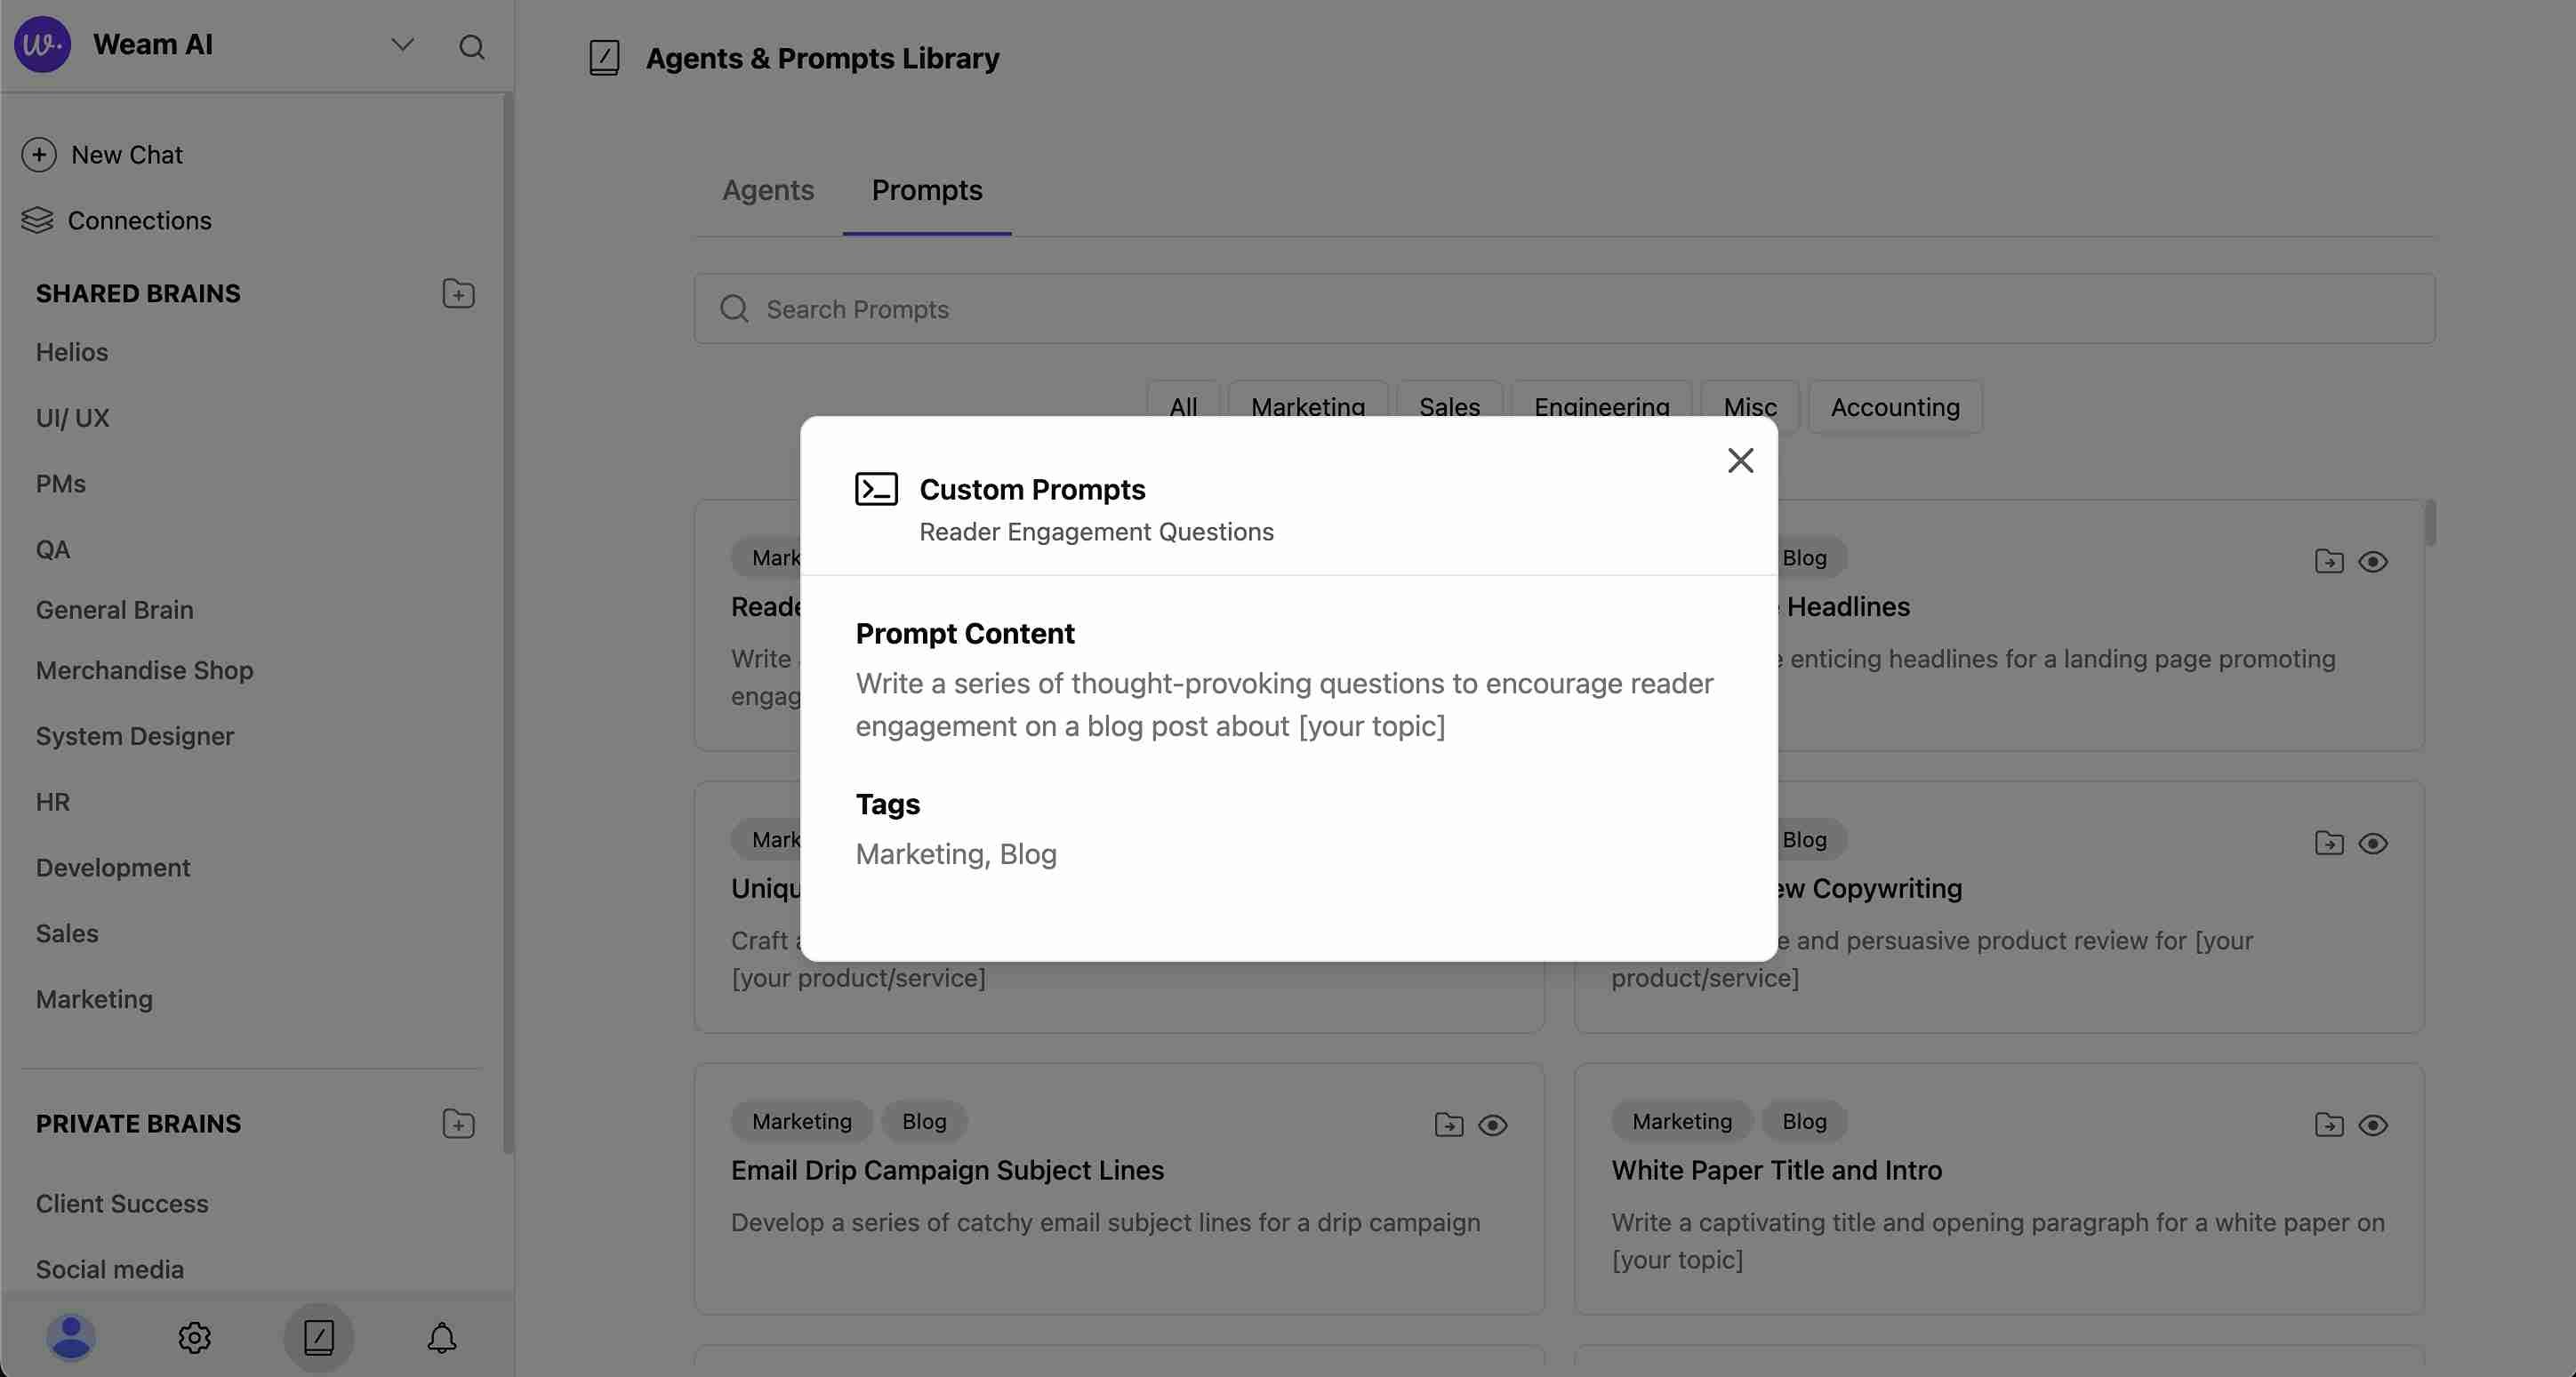The width and height of the screenshot is (2576, 1377).
Task: Close the Custom Prompts dialog
Action: [x=1740, y=460]
